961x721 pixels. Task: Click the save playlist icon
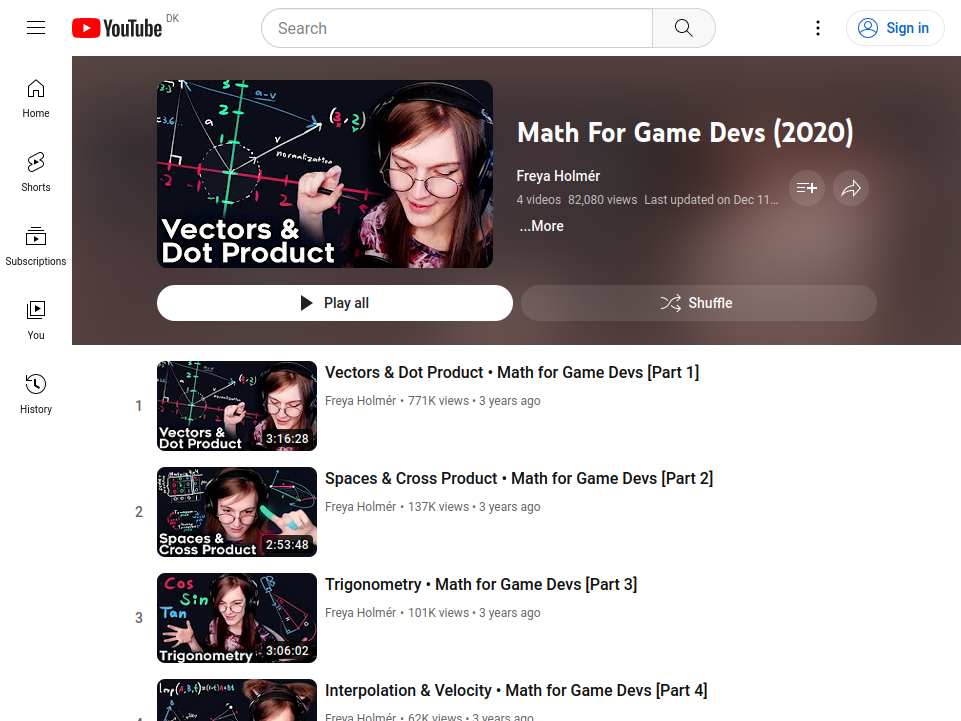pyautogui.click(x=807, y=188)
